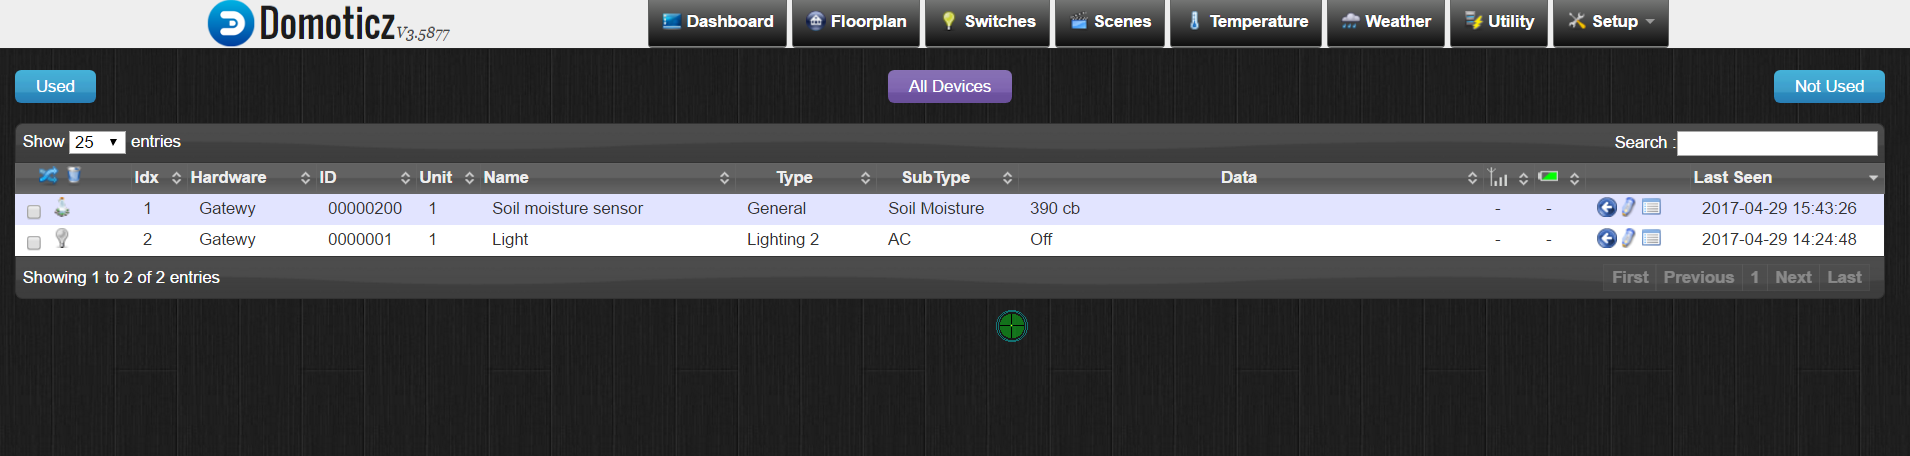Click the light bulb icon in Light row
This screenshot has height=456, width=1910.
[62, 238]
